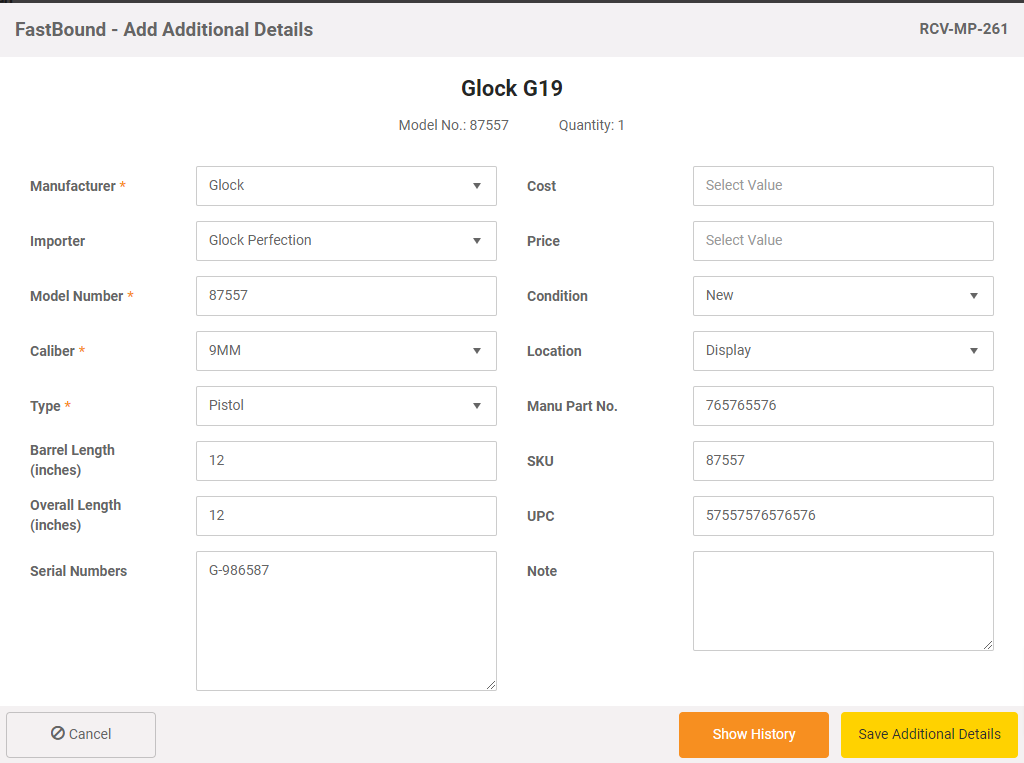The image size is (1024, 763).
Task: Click the Show History button
Action: [754, 734]
